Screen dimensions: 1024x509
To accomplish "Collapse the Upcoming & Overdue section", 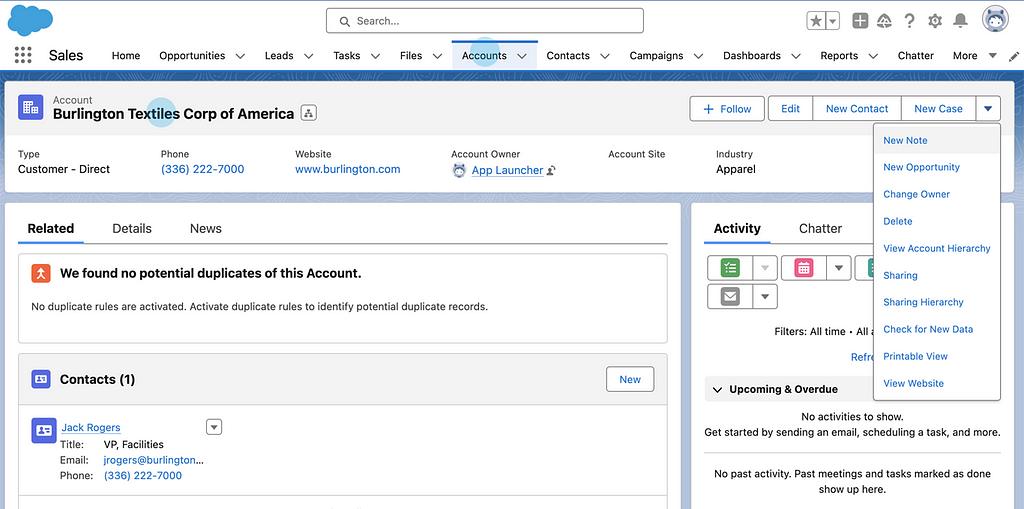I will tap(716, 389).
